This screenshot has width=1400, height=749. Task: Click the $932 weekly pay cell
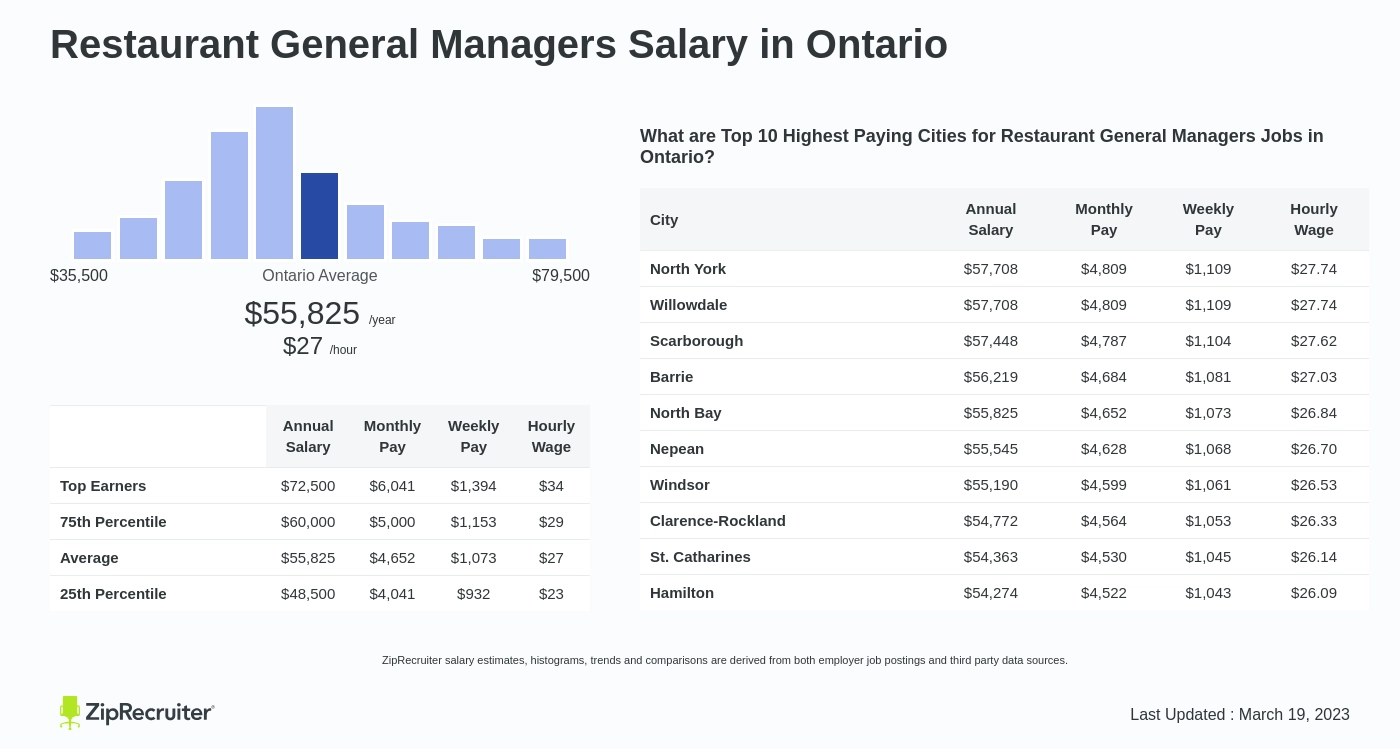tap(474, 594)
